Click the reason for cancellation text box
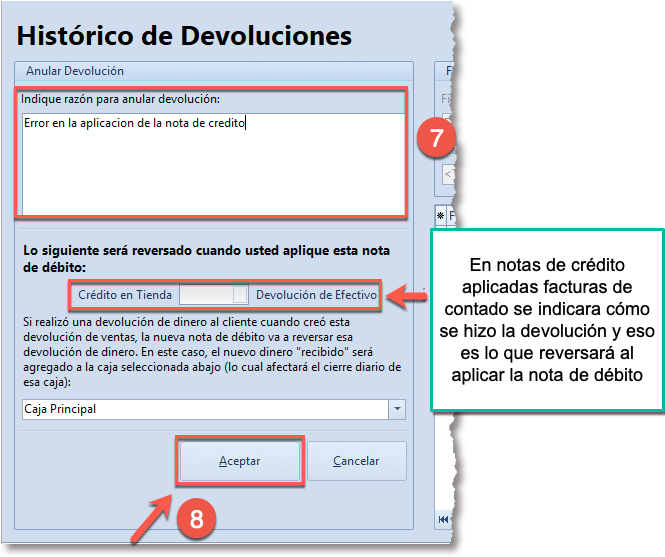The height and width of the screenshot is (557, 665). pos(213,164)
